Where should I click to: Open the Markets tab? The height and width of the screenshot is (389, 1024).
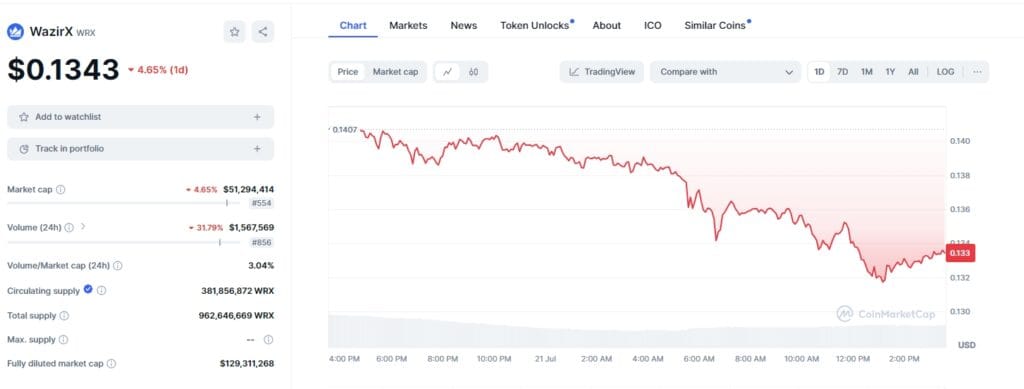click(408, 25)
